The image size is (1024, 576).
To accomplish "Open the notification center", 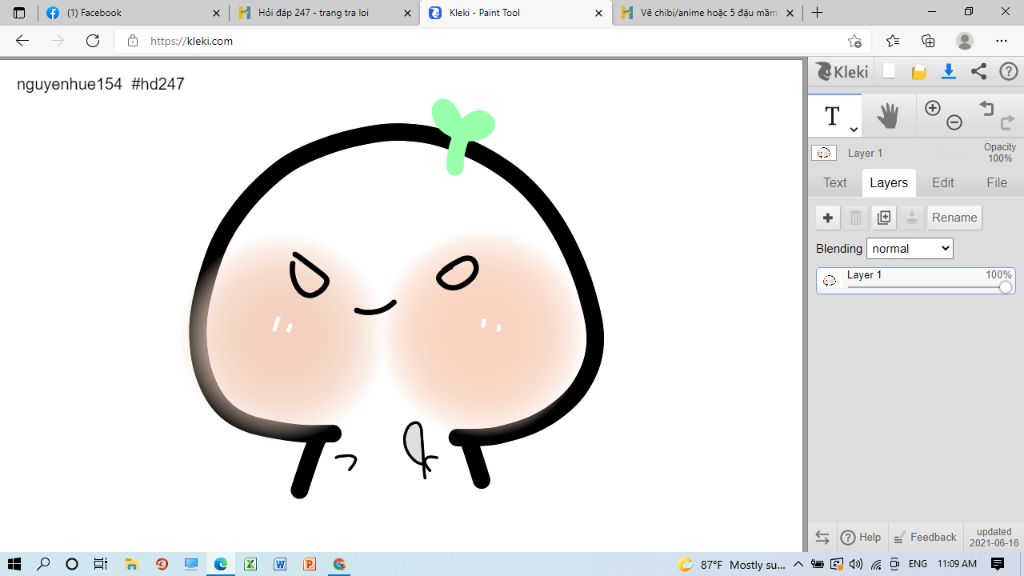I will coord(997,564).
